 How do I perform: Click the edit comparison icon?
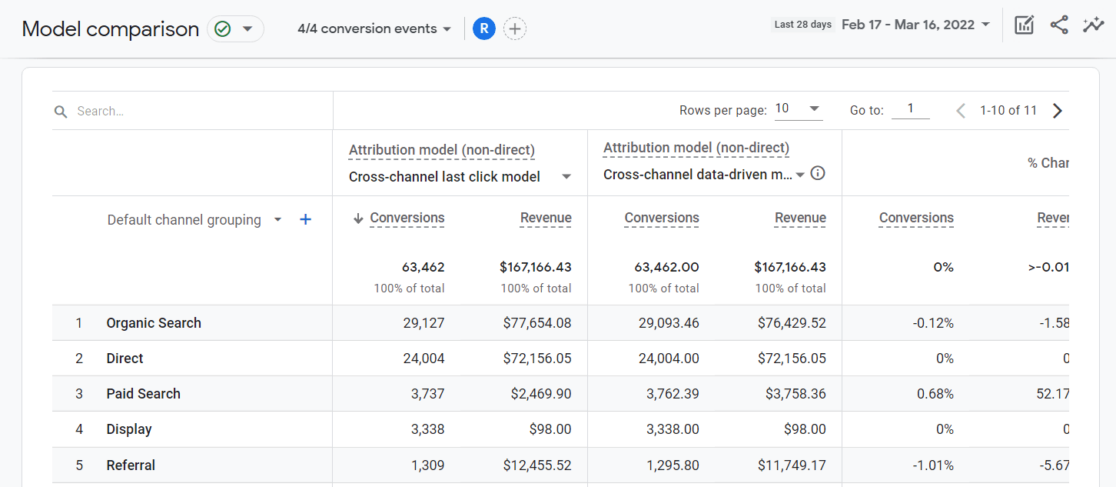pos(1024,25)
